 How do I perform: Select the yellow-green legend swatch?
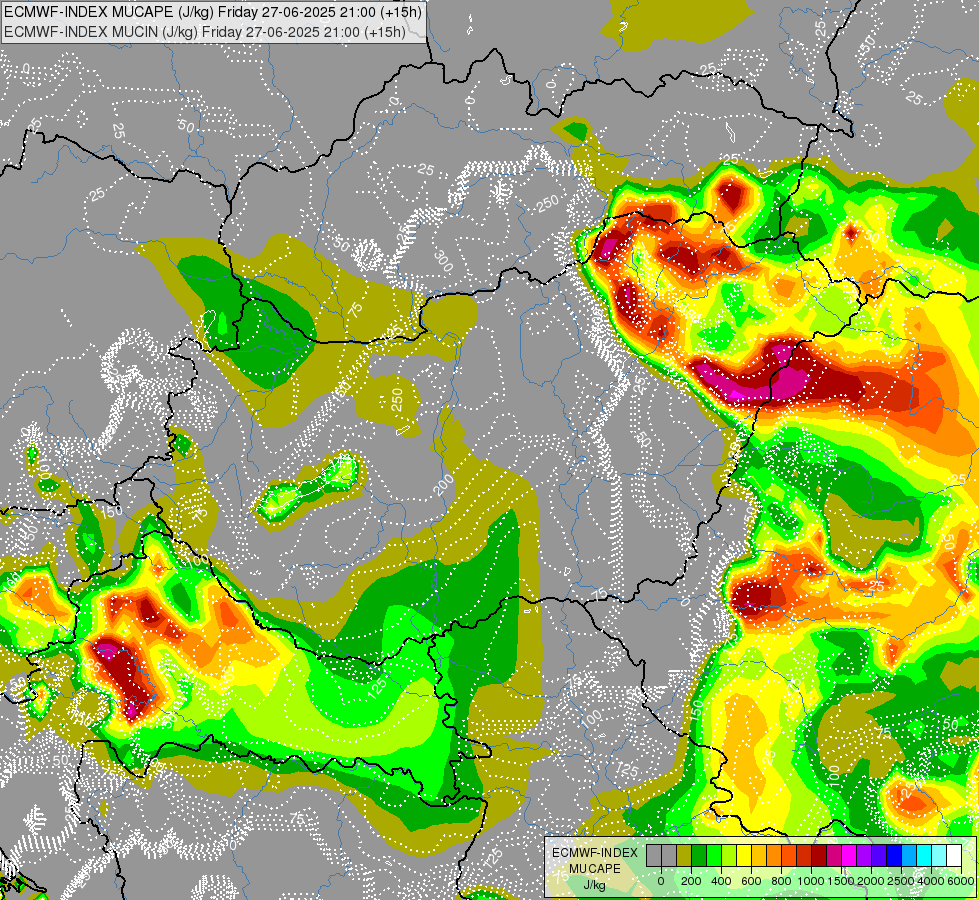pos(729,856)
